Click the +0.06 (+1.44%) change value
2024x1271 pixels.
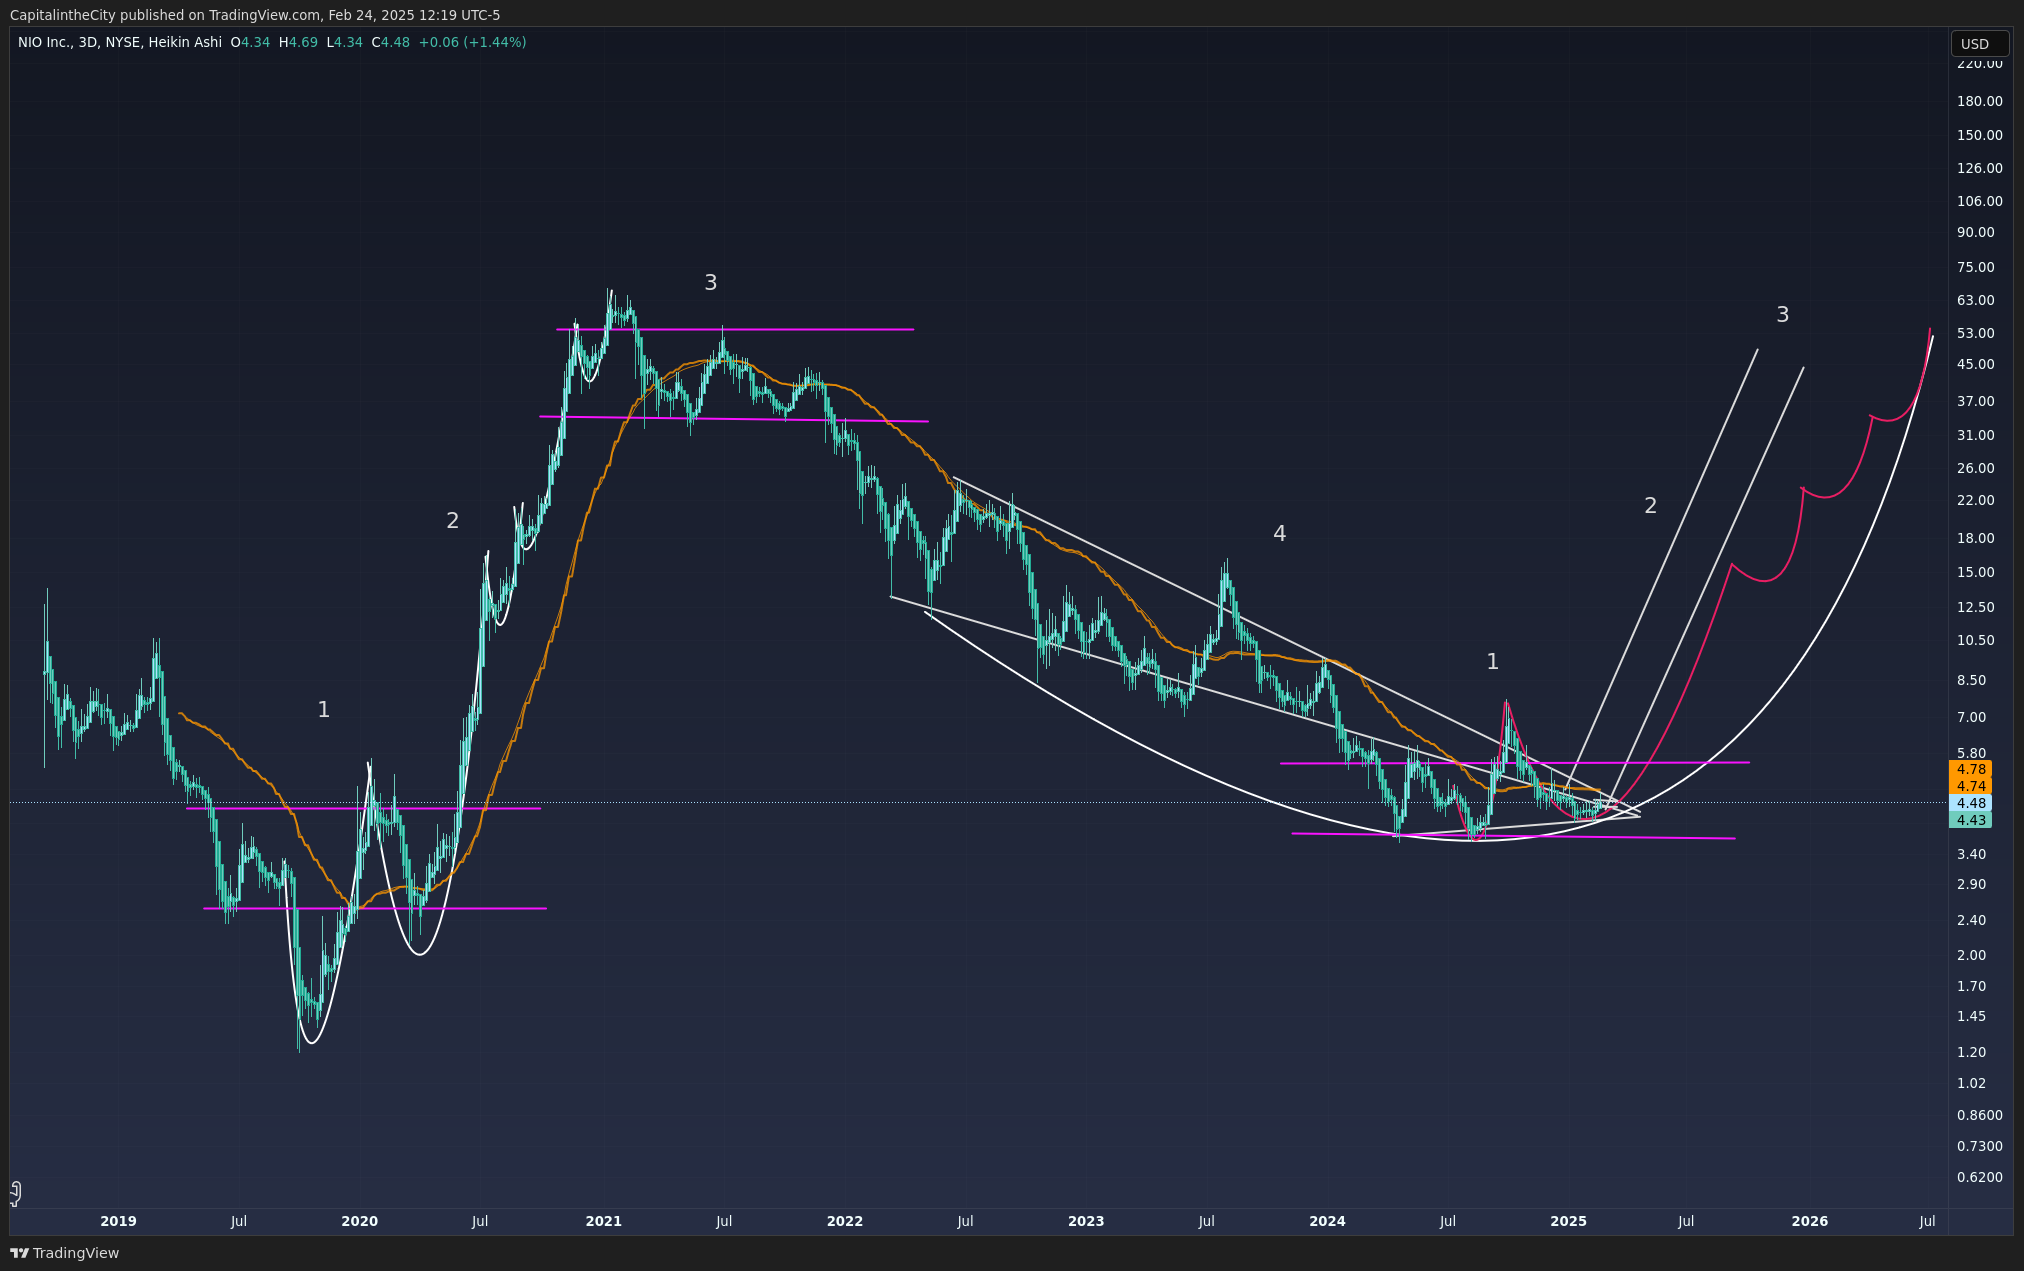[472, 43]
